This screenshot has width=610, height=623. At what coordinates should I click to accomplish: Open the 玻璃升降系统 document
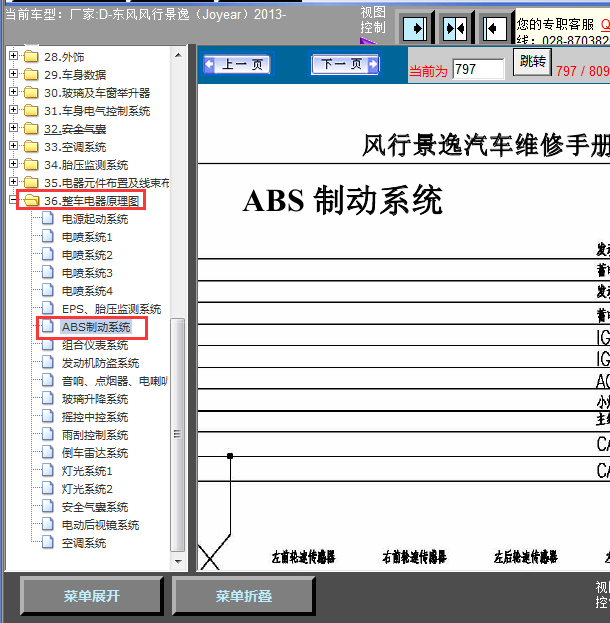pos(95,399)
